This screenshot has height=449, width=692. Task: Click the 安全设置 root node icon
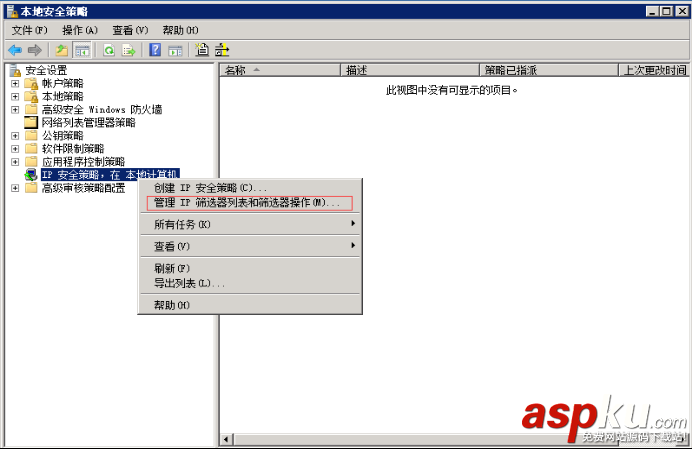click(15, 70)
